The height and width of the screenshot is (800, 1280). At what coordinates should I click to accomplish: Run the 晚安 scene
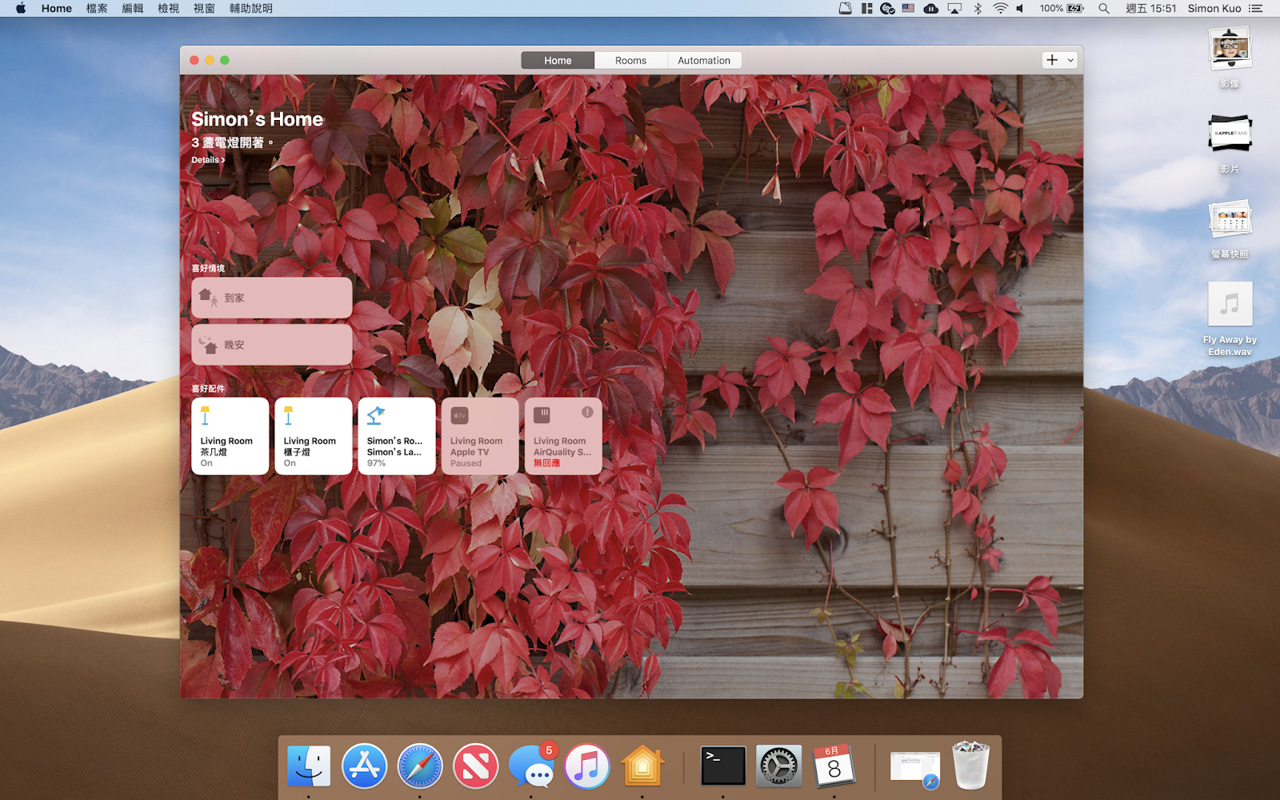(x=271, y=344)
